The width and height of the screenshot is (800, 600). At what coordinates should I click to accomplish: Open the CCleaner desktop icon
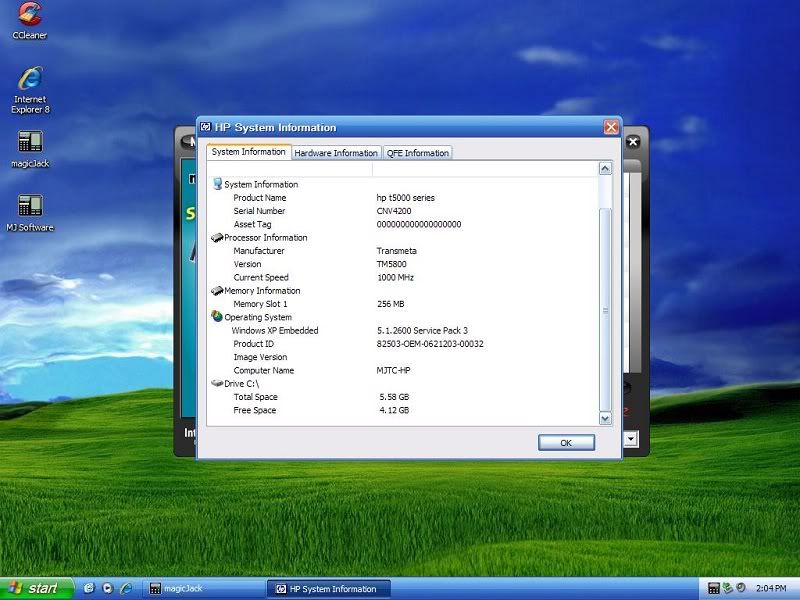point(29,15)
